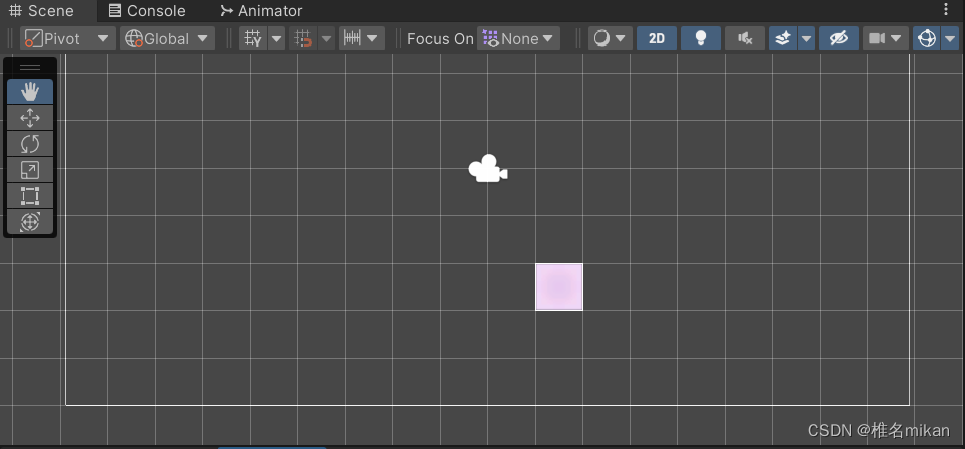Toggle grid visibility icon
The image size is (965, 449).
pos(253,38)
